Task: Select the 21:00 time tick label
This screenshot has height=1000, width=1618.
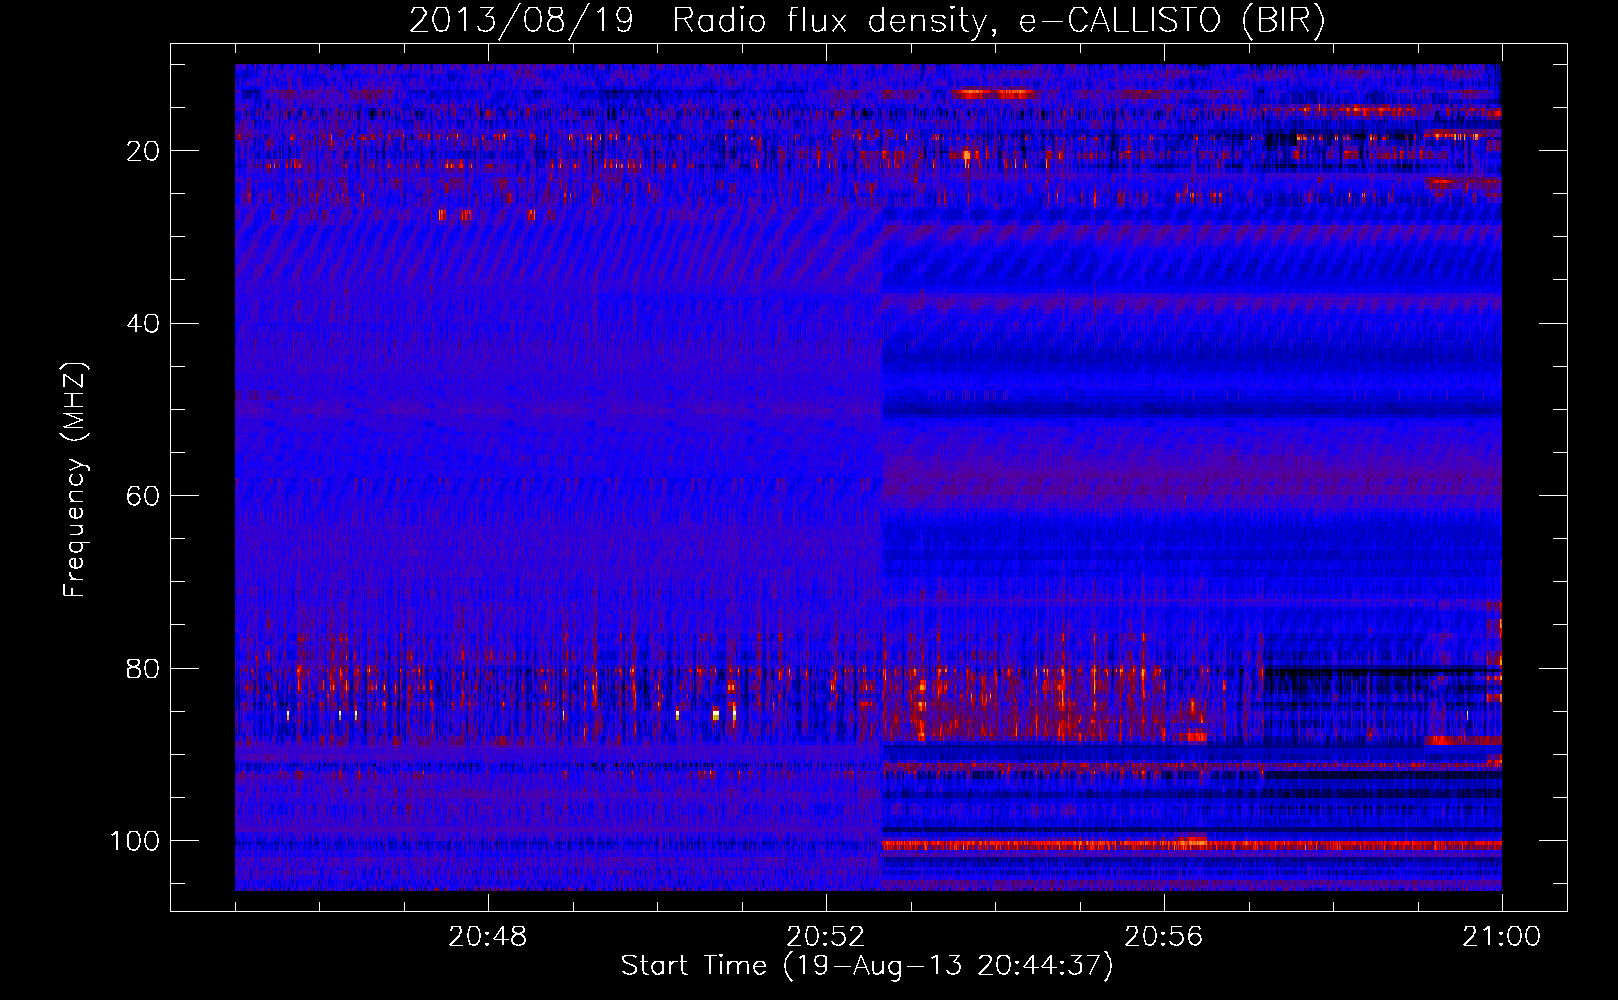Action: coord(1502,937)
